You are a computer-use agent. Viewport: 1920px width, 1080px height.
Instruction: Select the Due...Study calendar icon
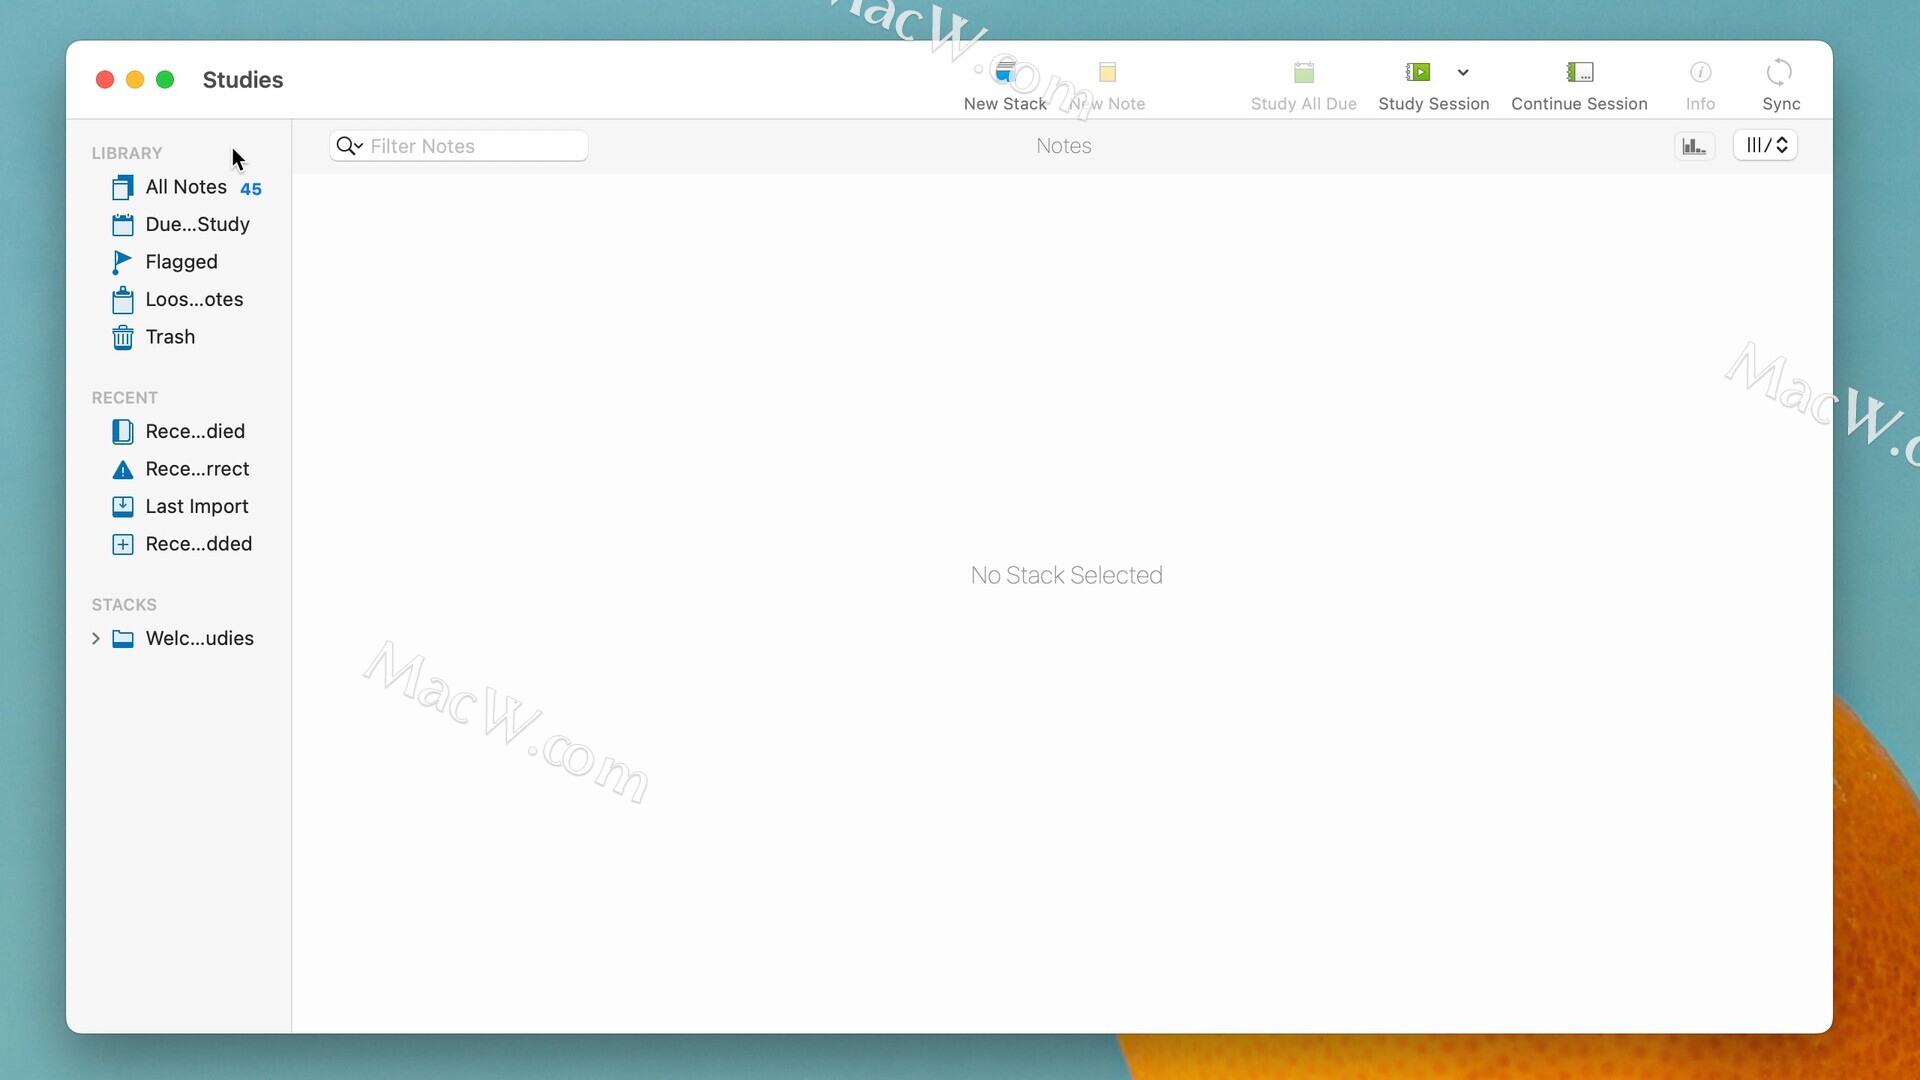click(122, 225)
